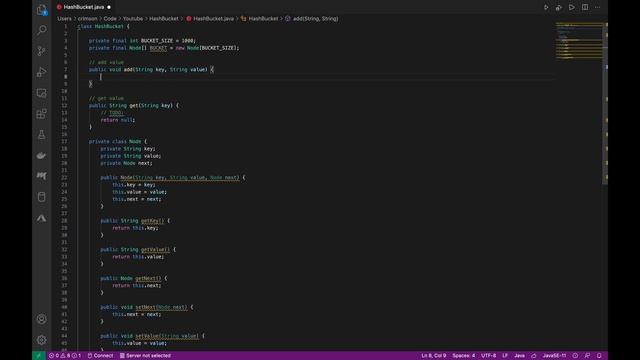Open the notifications bell in status bar

click(599, 356)
